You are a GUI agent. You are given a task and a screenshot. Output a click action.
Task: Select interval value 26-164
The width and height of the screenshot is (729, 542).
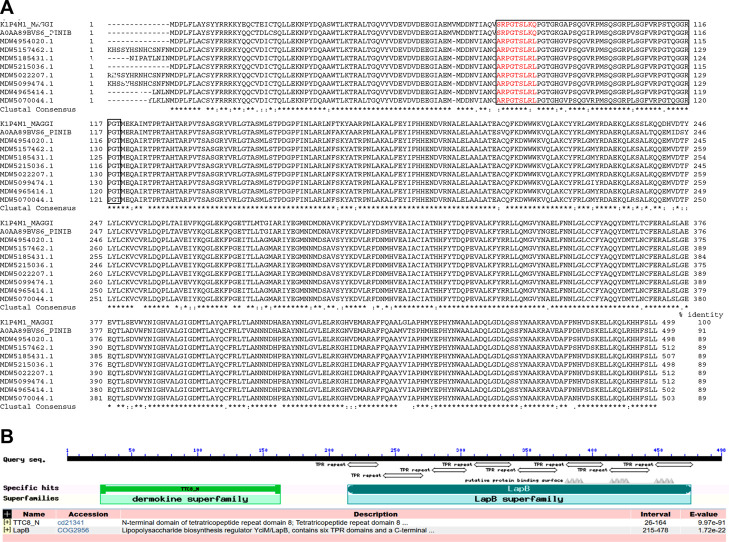click(x=655, y=522)
